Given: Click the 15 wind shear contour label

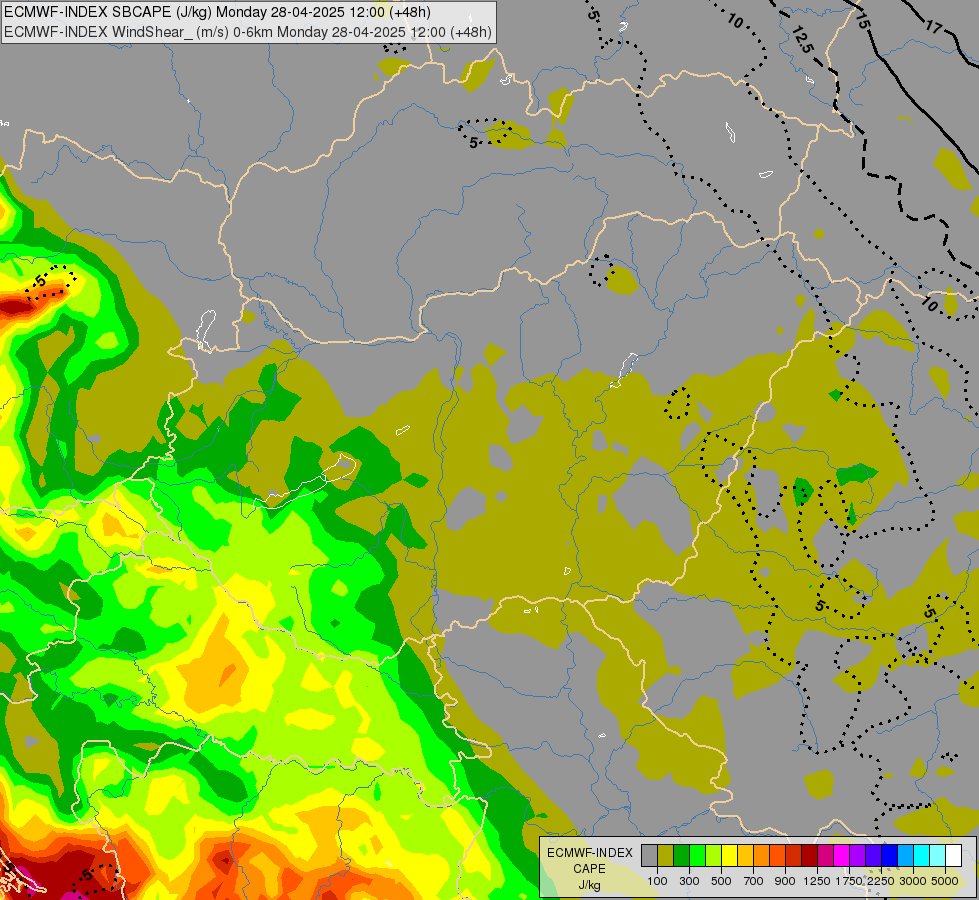Looking at the screenshot, I should click(862, 21).
